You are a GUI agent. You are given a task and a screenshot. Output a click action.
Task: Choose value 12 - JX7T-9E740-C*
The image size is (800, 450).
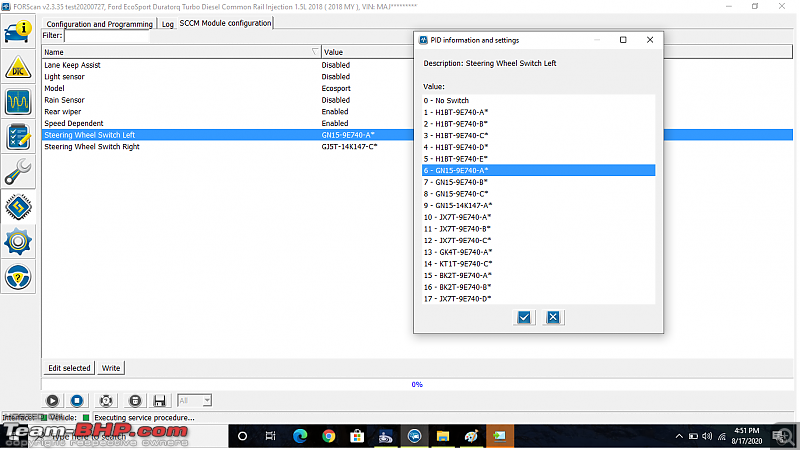tap(538, 240)
